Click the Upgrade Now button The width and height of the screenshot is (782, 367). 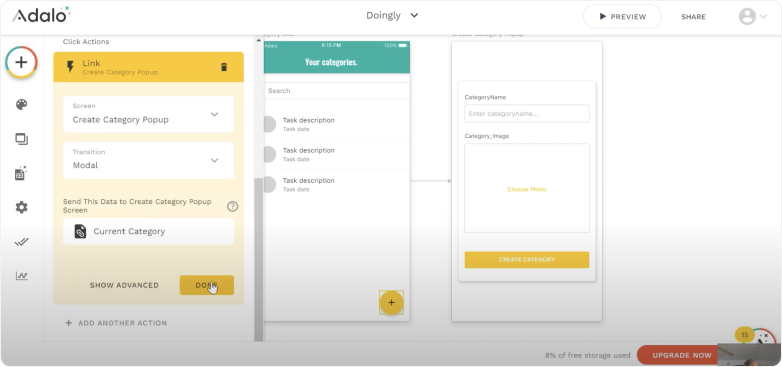point(682,356)
